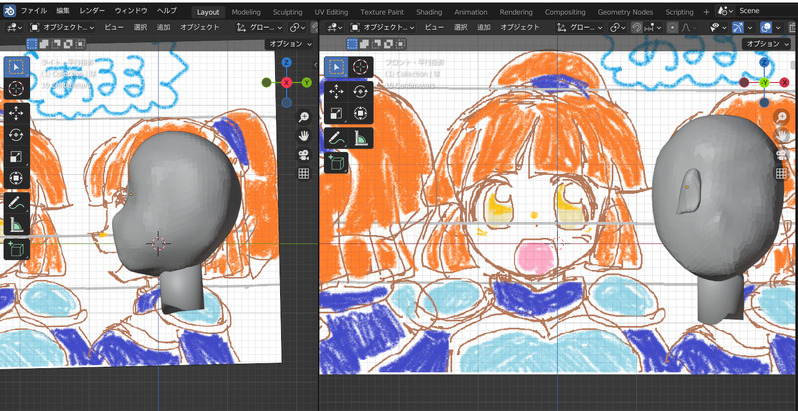
Task: Toggle proportional editing in the Front Orthographic header
Action: point(672,27)
